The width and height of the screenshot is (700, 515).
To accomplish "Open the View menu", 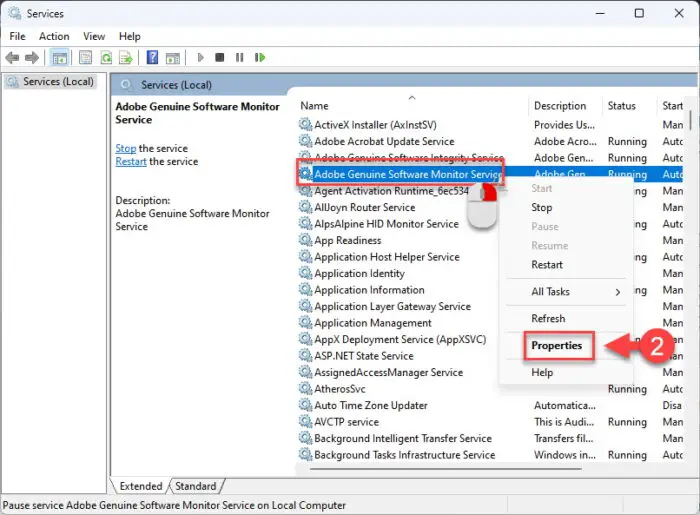I will tap(92, 37).
